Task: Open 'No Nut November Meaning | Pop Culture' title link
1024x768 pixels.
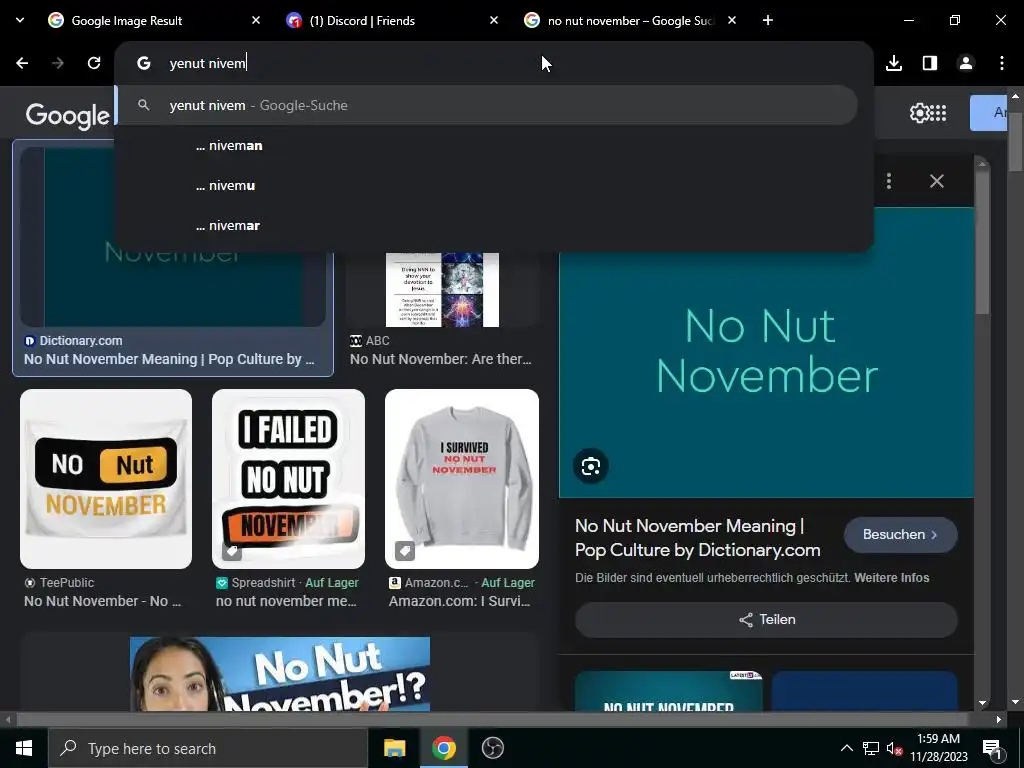Action: tap(697, 538)
